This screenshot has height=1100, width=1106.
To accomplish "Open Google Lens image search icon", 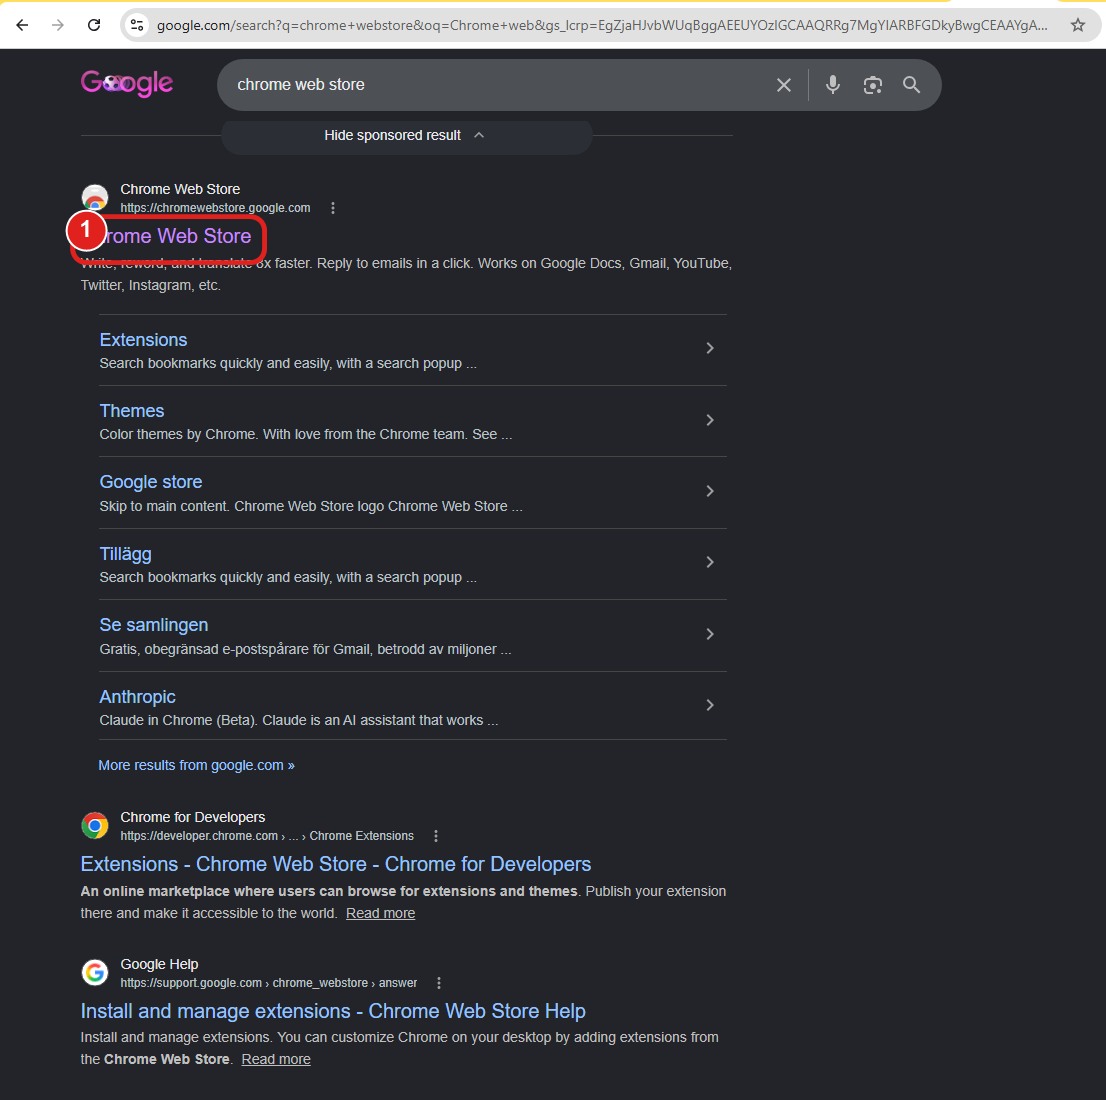I will point(873,85).
